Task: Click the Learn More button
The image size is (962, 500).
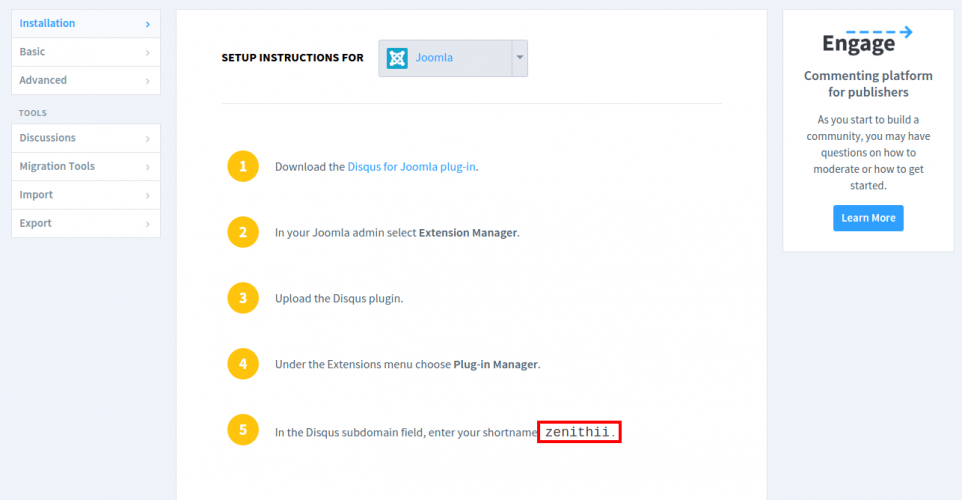Action: click(868, 218)
